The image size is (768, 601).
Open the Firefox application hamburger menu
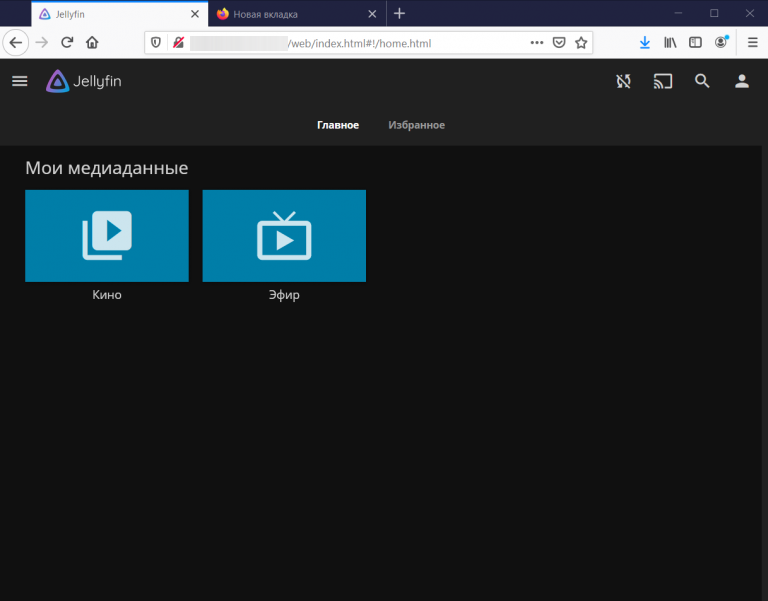[752, 43]
